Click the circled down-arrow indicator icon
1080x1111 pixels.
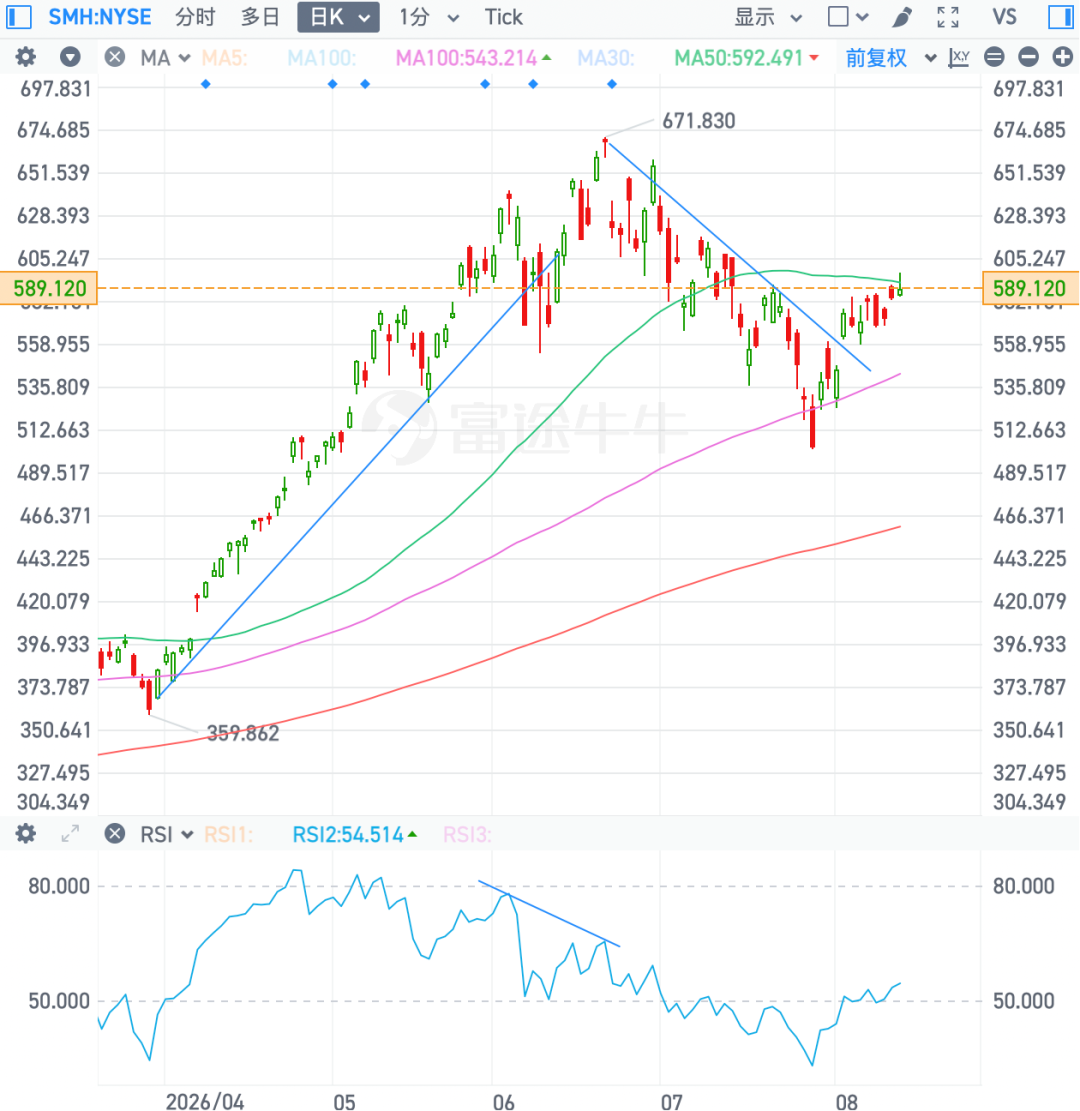[x=70, y=57]
